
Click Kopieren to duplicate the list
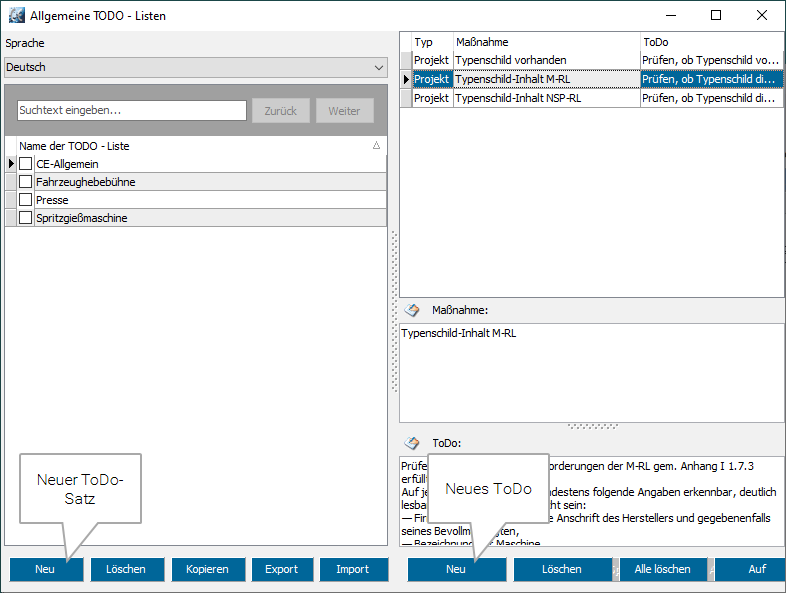coord(207,569)
